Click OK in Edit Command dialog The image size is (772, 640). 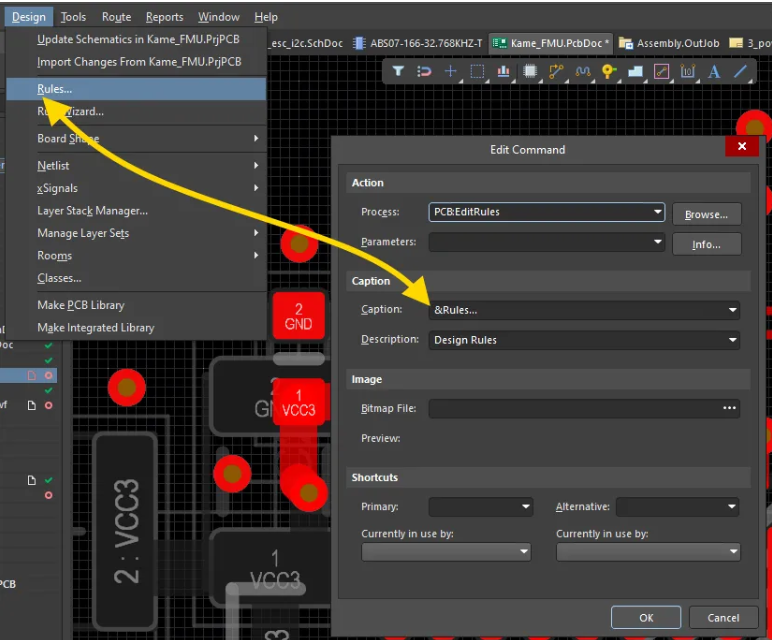pos(646,618)
